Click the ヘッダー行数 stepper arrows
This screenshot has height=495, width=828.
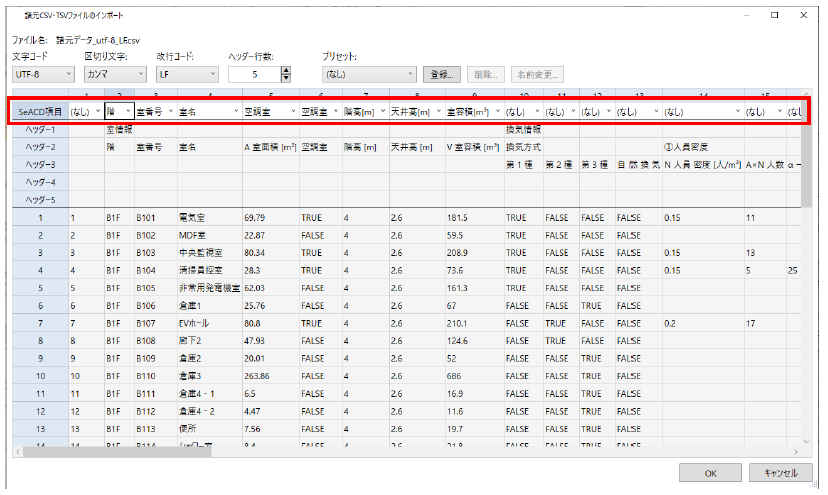(x=286, y=74)
